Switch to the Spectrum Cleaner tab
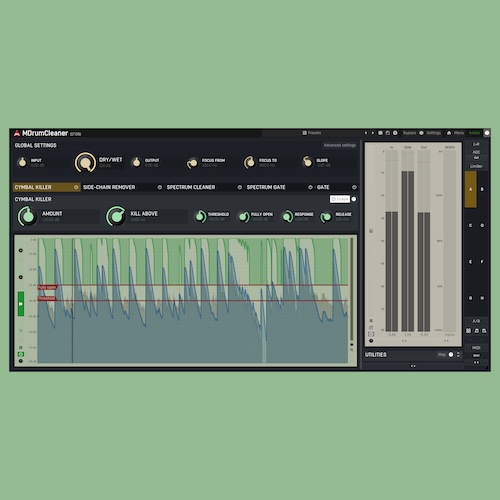The height and width of the screenshot is (500, 500). point(191,187)
